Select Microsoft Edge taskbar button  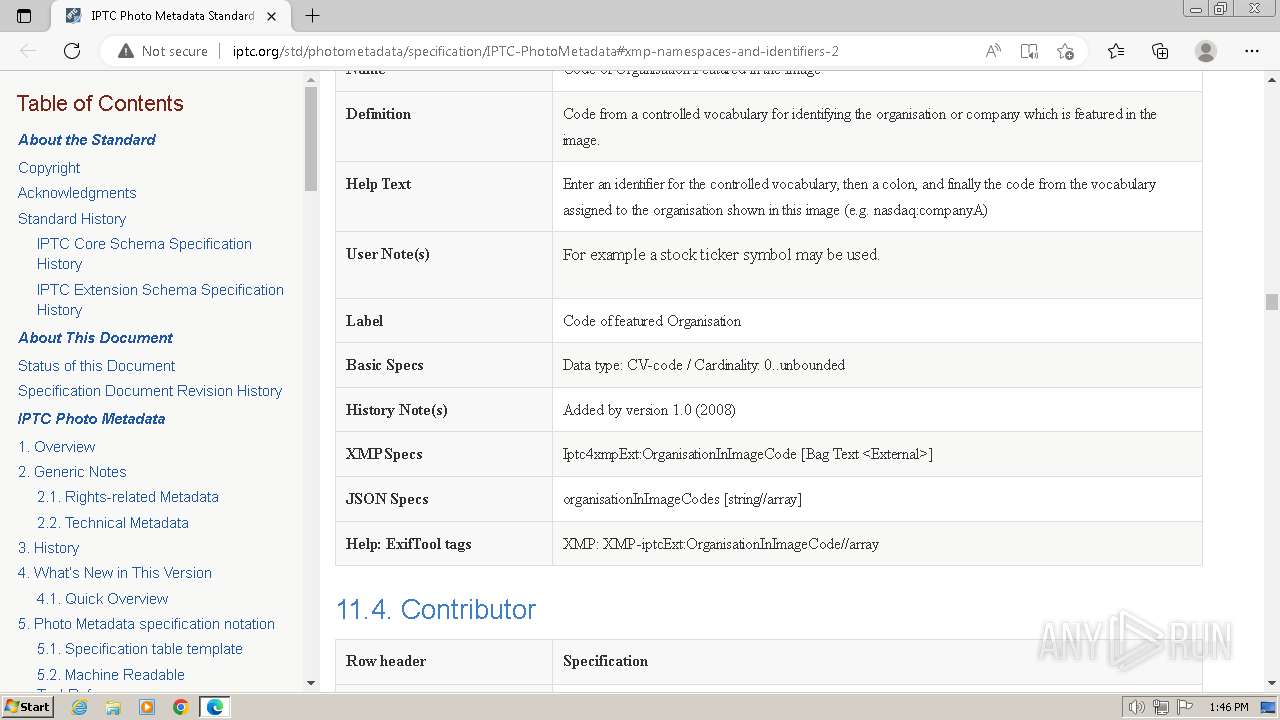[215, 707]
